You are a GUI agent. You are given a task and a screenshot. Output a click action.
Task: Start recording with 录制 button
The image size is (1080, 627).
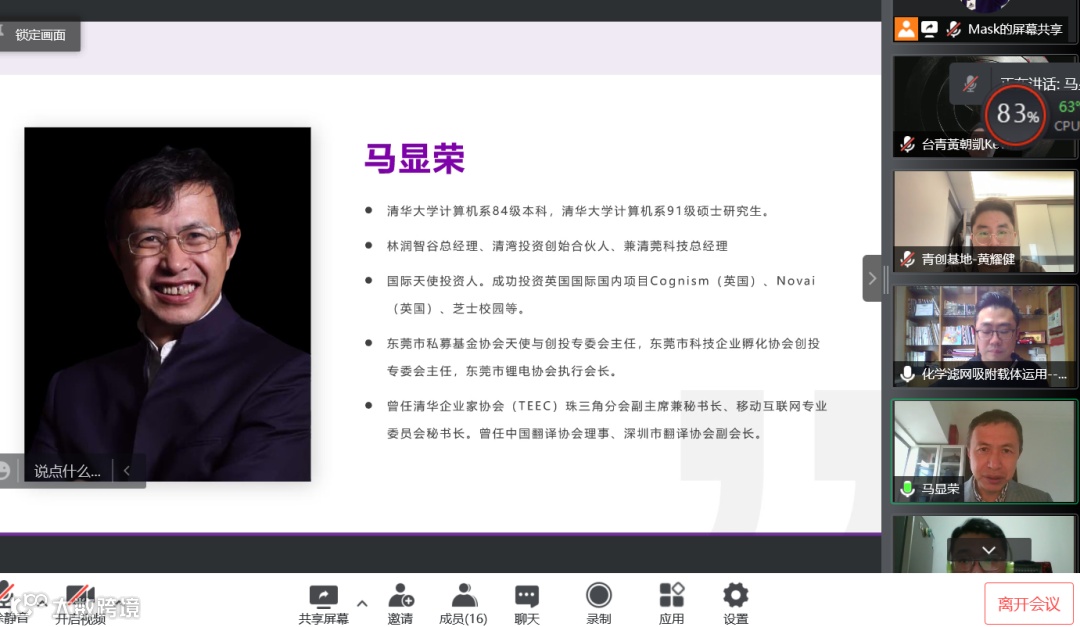pos(599,604)
